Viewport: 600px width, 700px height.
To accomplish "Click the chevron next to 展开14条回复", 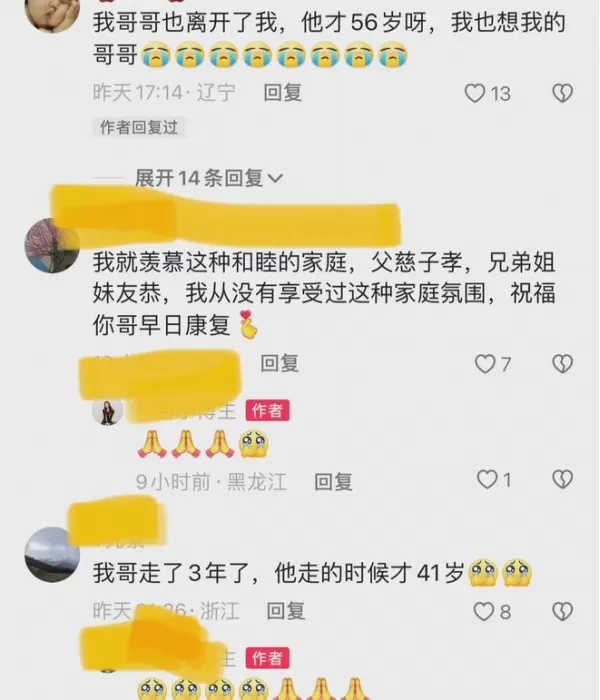I will (x=275, y=179).
